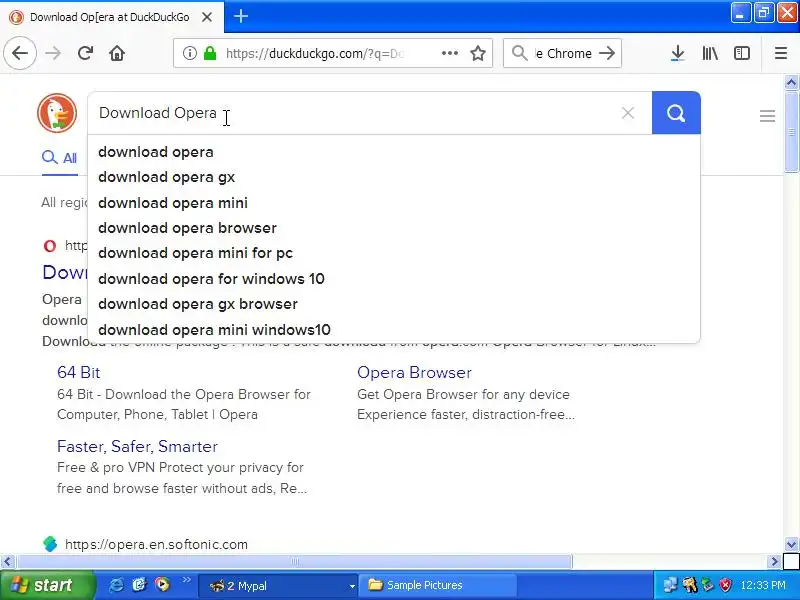The height and width of the screenshot is (600, 800).
Task: Open the DuckDuckGo page side menu
Action: [x=767, y=116]
